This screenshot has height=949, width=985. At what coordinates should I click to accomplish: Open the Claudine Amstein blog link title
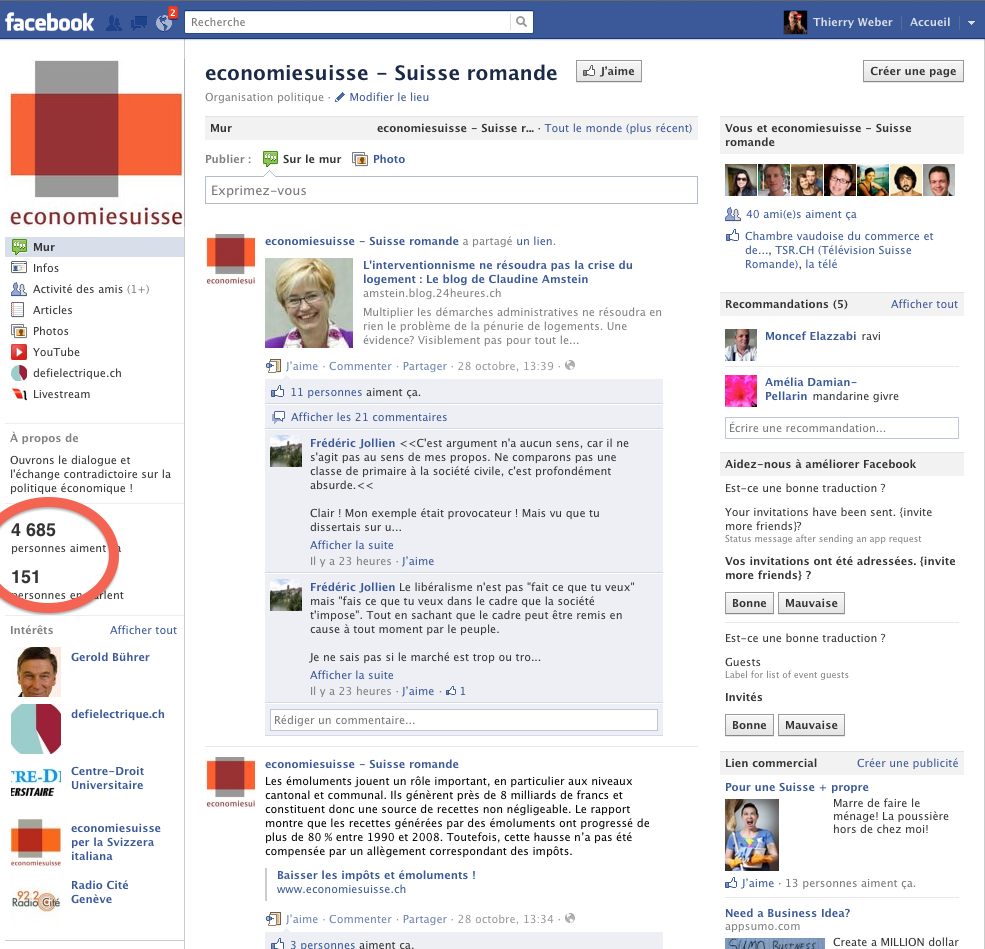tap(498, 272)
